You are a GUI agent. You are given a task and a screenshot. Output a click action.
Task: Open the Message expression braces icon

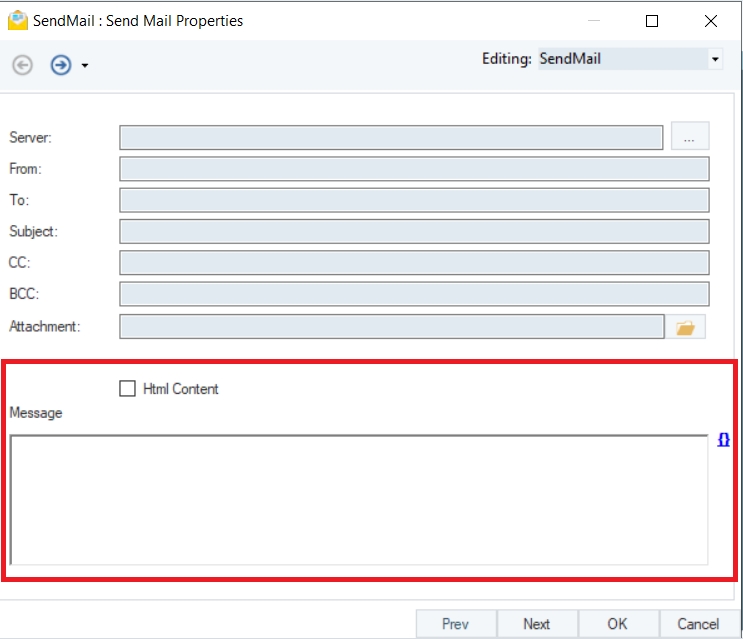(724, 440)
